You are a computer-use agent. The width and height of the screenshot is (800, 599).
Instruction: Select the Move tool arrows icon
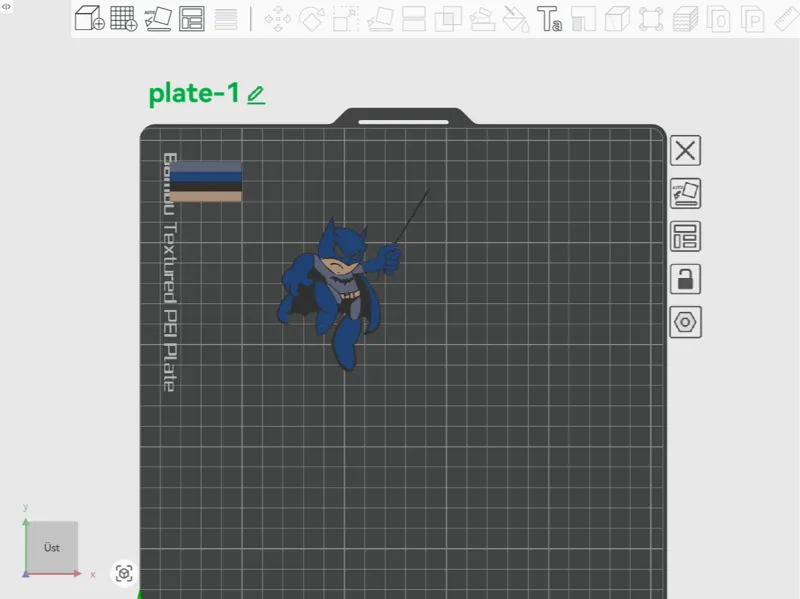pos(278,19)
